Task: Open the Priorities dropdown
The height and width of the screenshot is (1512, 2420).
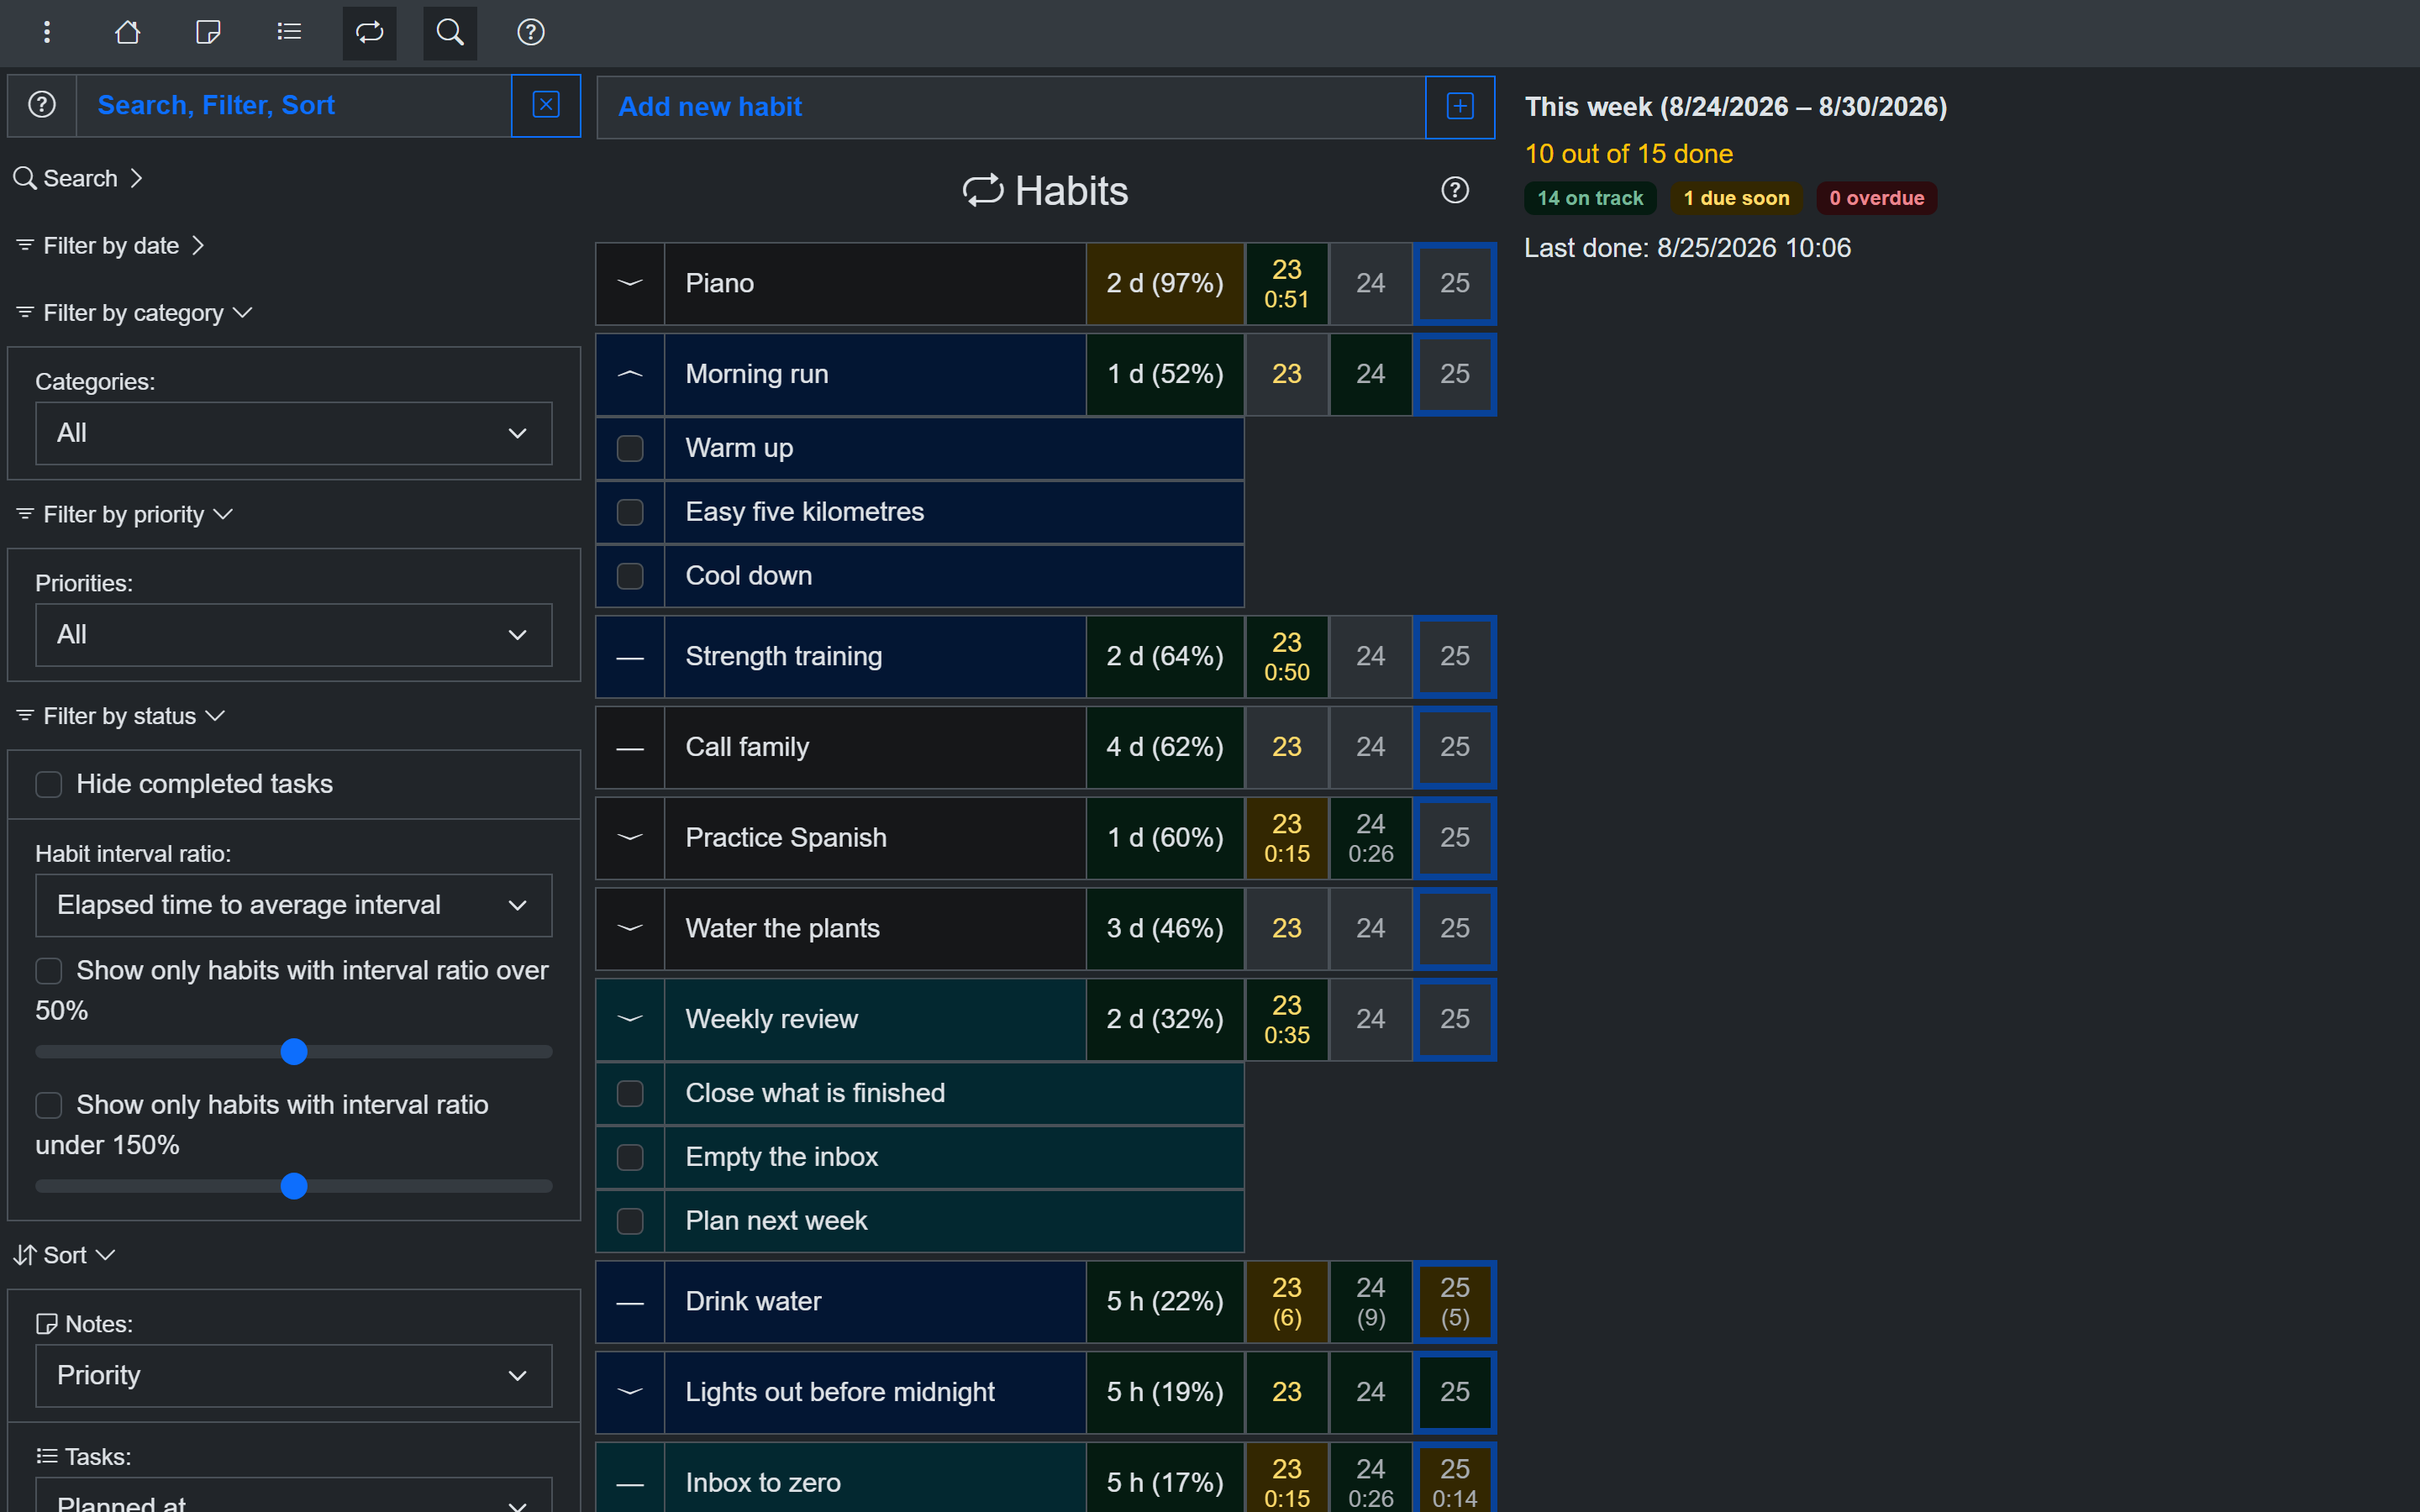Action: tap(294, 635)
